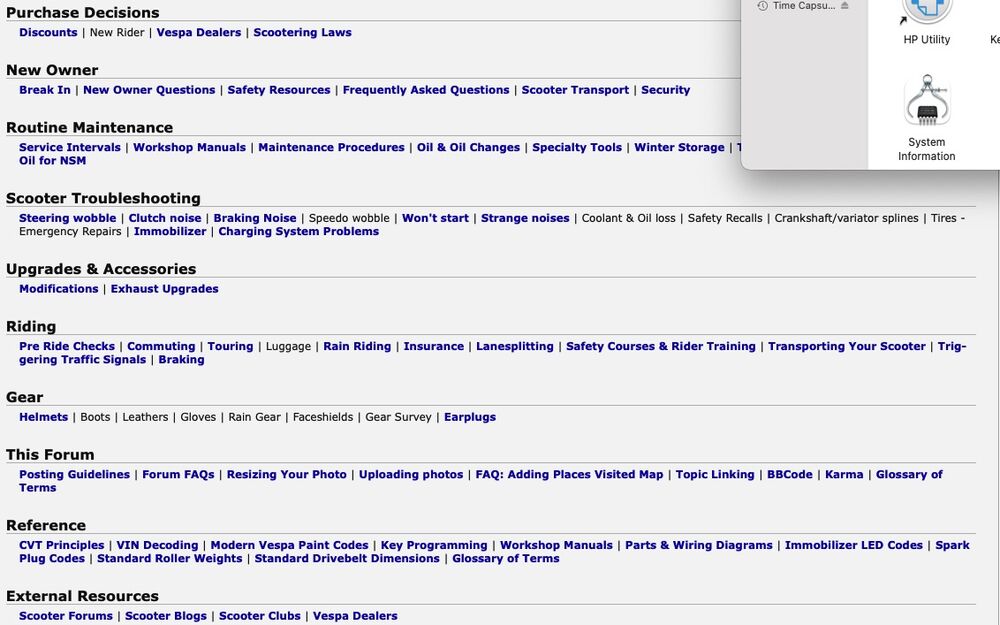Open Modern Vespa Paint Codes link
The width and height of the screenshot is (1000, 625).
(287, 545)
